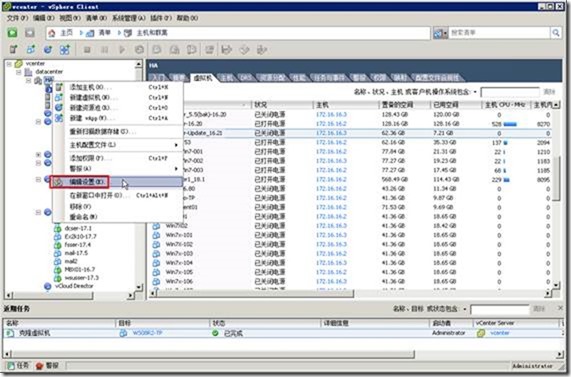Click host link in Win7x-101 row
571x377 pixels.
331,235
